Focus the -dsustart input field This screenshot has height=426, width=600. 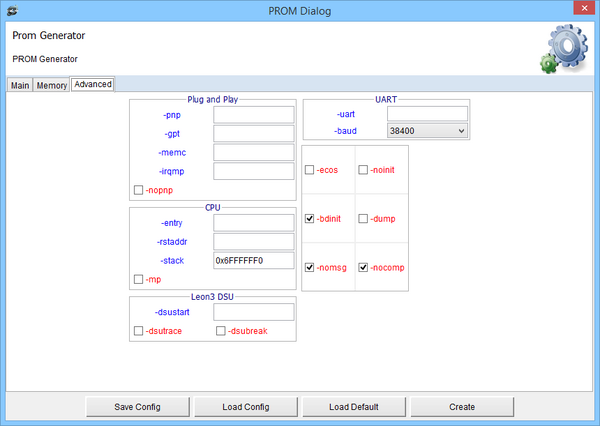(x=254, y=312)
